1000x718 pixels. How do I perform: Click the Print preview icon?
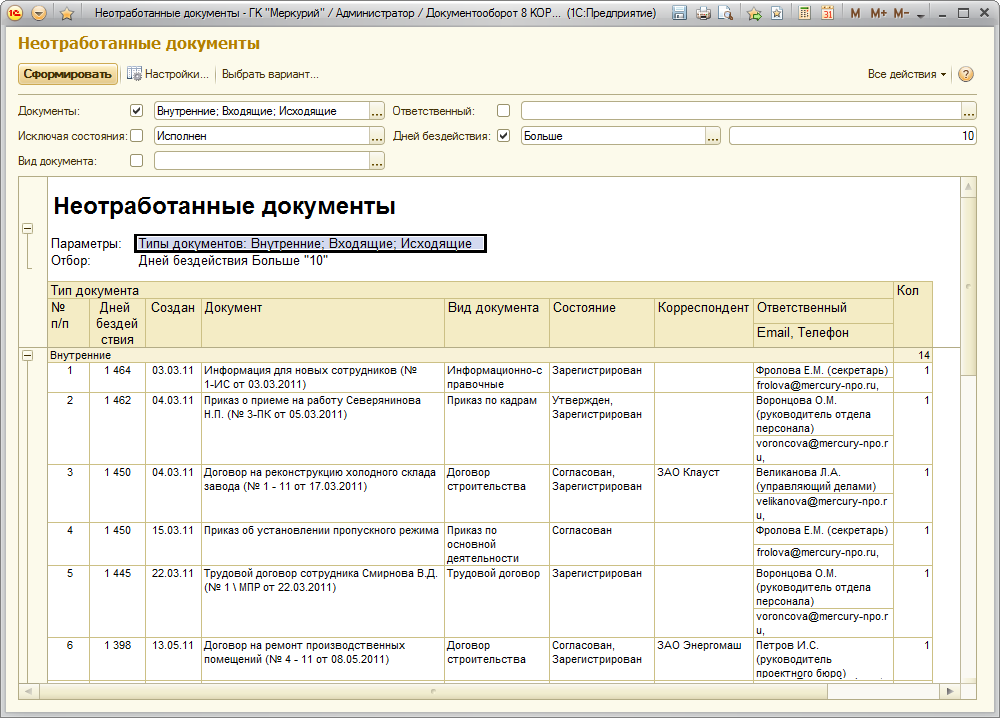(725, 13)
